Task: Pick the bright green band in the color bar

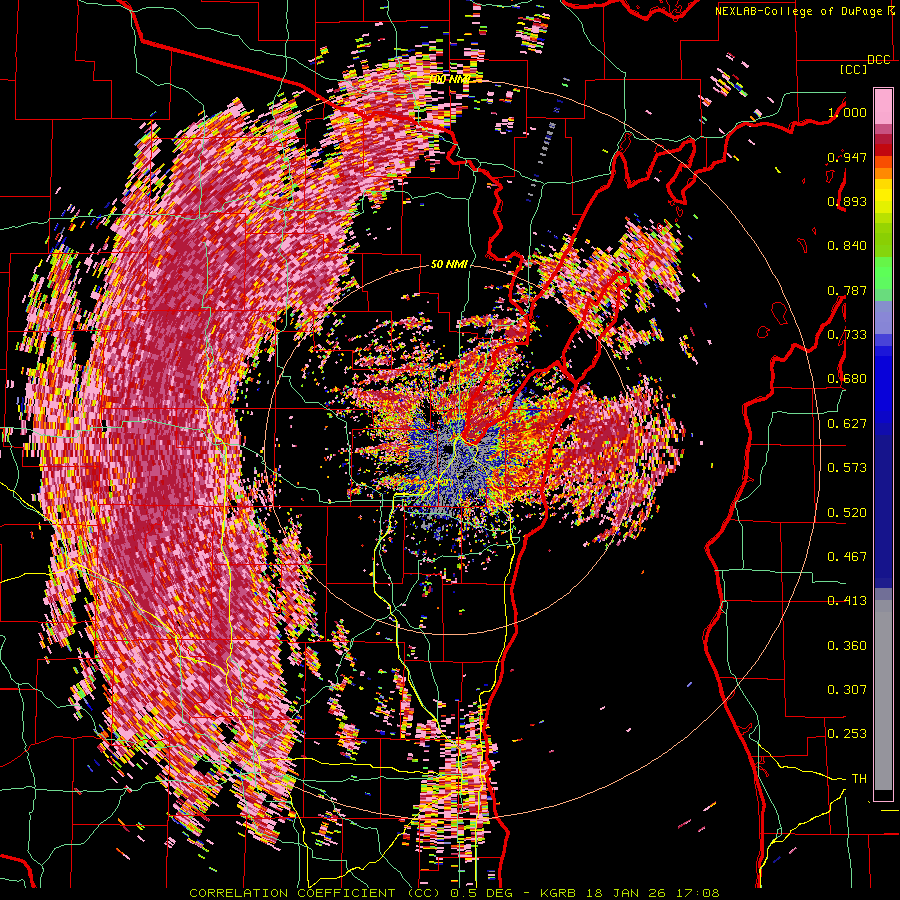Action: (x=883, y=273)
